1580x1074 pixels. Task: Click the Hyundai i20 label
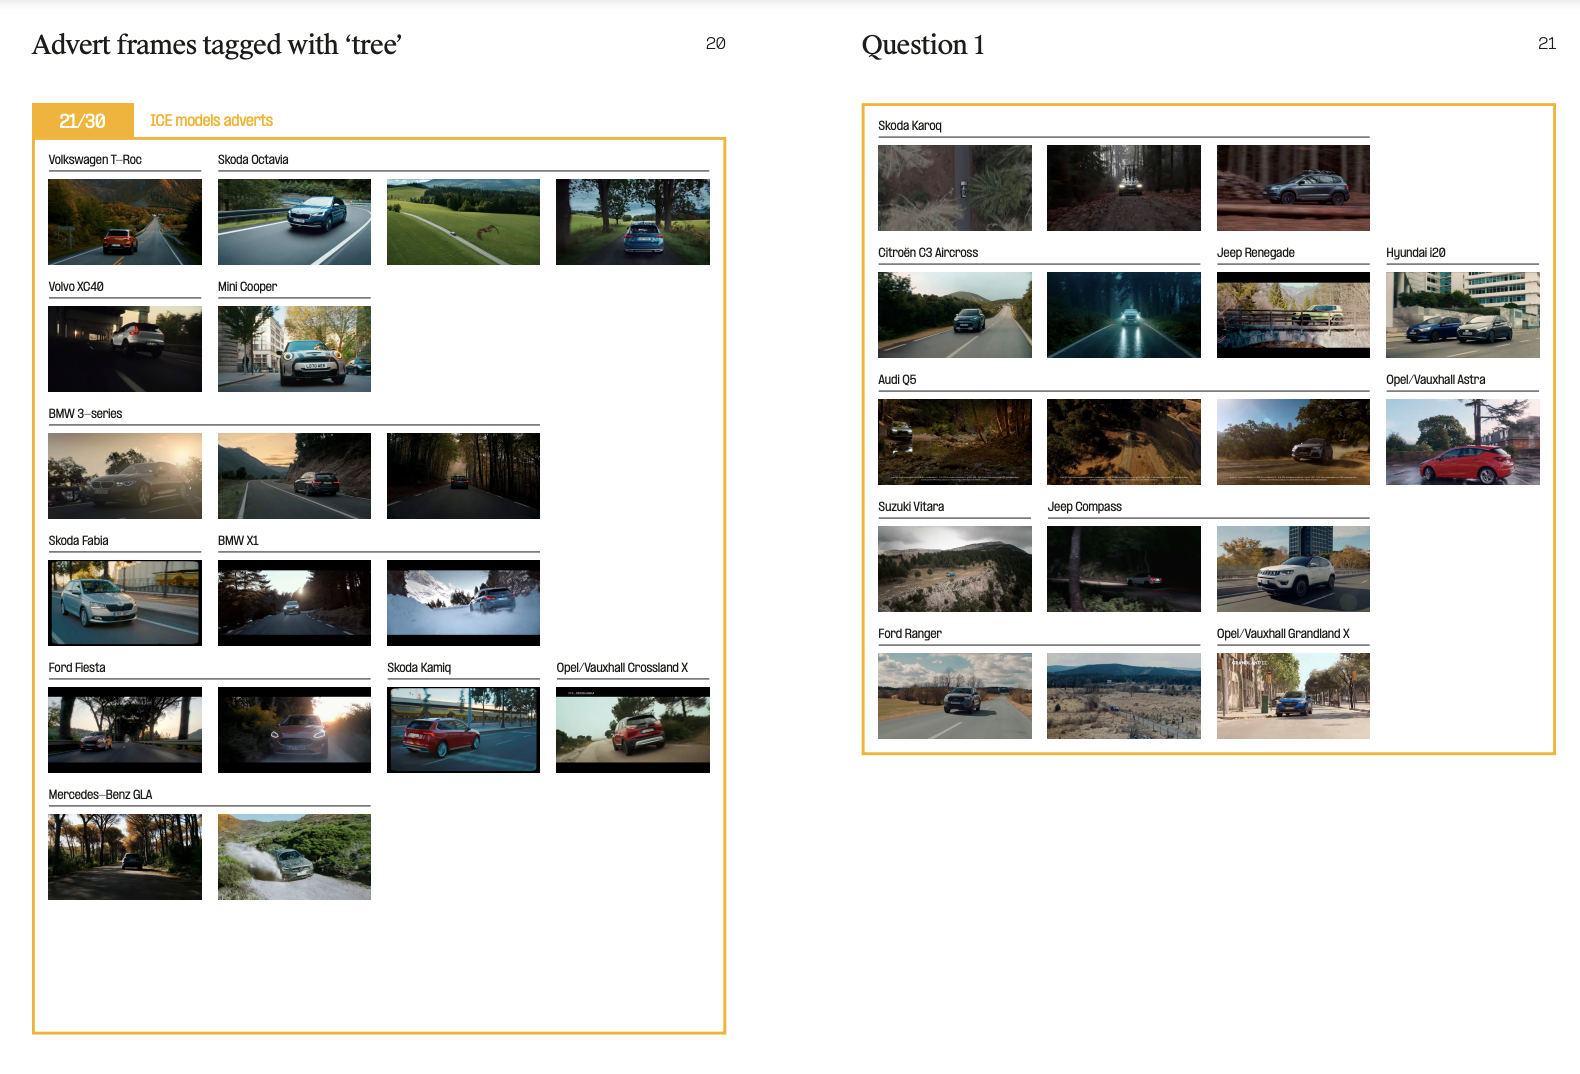[1416, 253]
